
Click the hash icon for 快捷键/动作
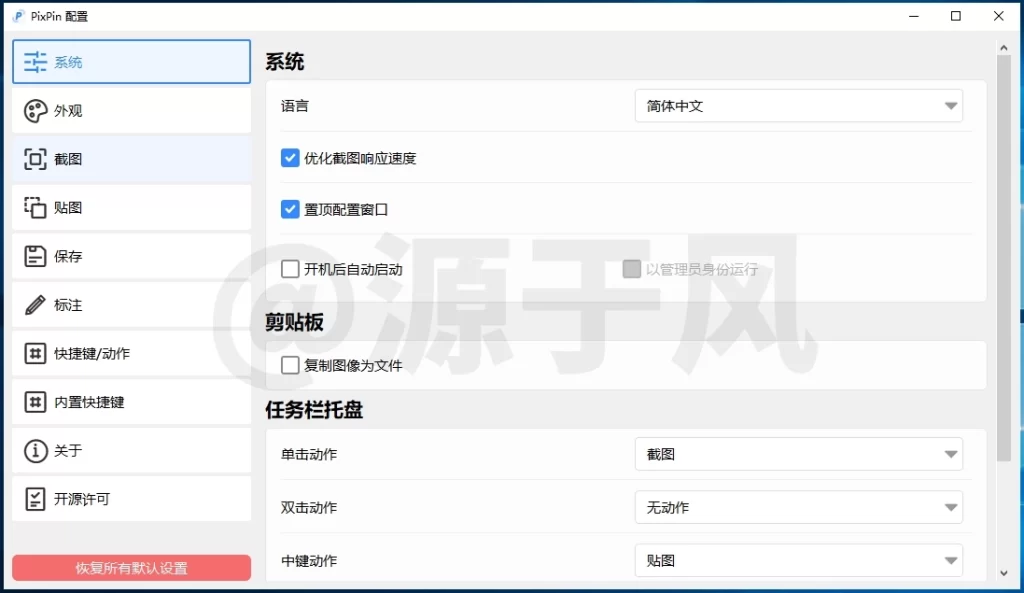[x=36, y=353]
